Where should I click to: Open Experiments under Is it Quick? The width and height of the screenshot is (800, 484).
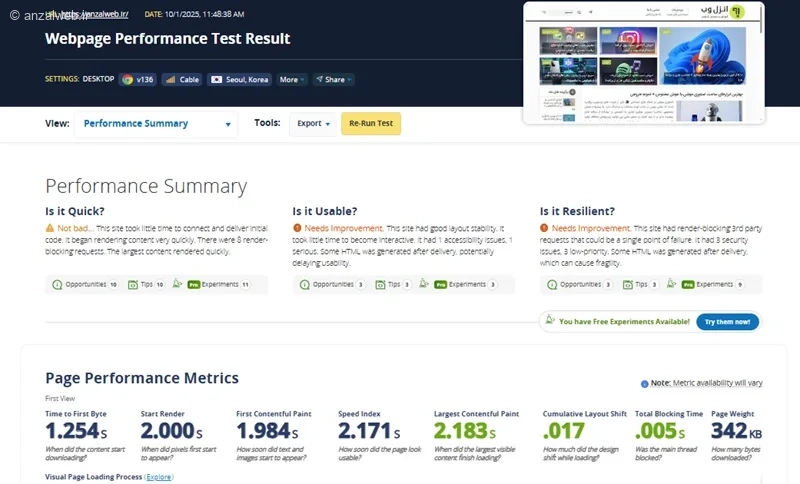click(x=211, y=285)
